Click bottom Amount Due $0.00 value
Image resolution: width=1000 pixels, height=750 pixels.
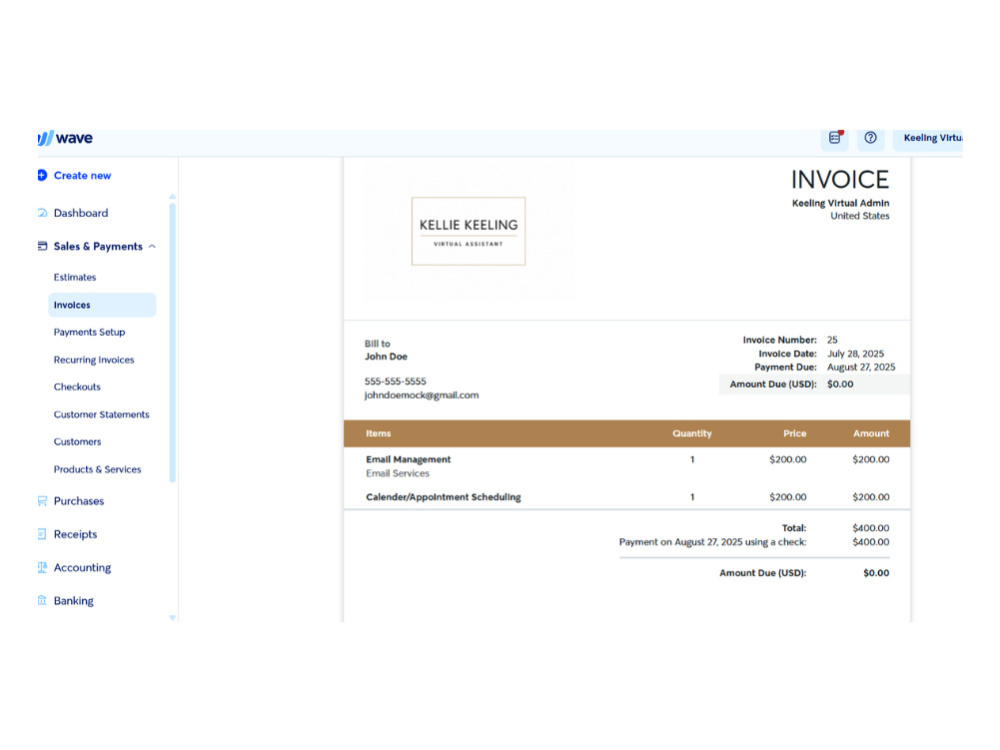point(876,573)
